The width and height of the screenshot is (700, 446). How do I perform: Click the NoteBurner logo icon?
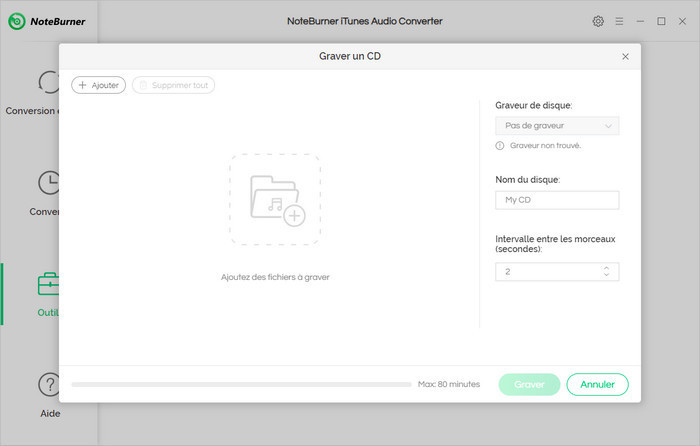coord(17,21)
